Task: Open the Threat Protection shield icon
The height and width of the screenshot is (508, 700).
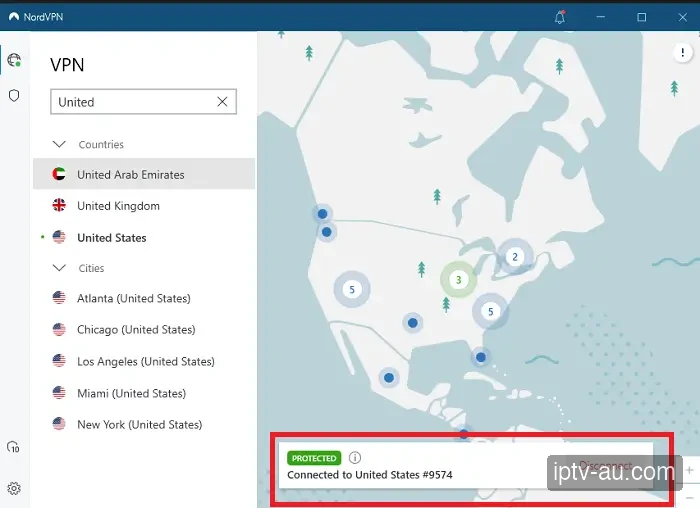Action: pyautogui.click(x=14, y=95)
